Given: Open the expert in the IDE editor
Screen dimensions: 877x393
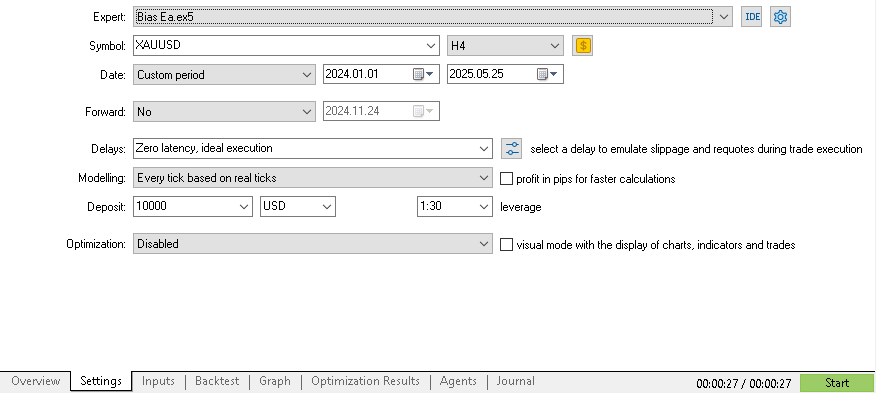Looking at the screenshot, I should point(752,17).
